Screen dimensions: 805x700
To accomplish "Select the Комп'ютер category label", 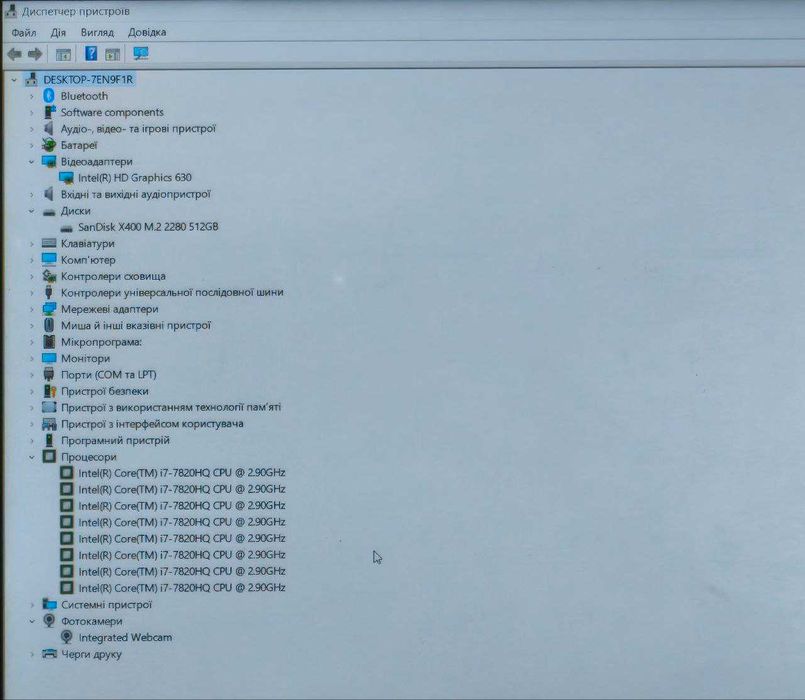I will pyautogui.click(x=88, y=260).
